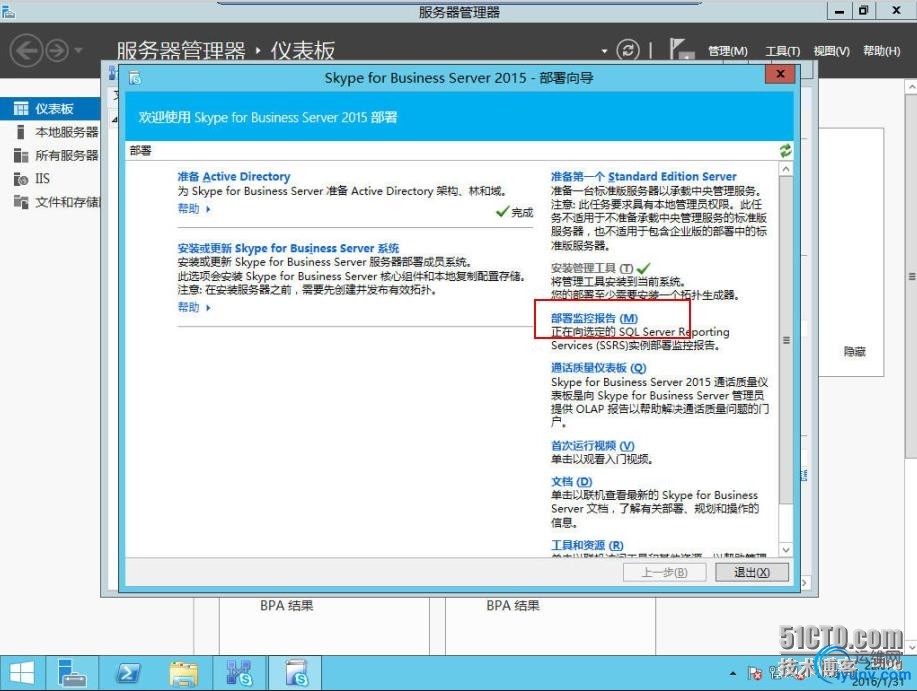This screenshot has width=917, height=691.
Task: Open dropdown arrow left of refresh button
Action: [605, 51]
